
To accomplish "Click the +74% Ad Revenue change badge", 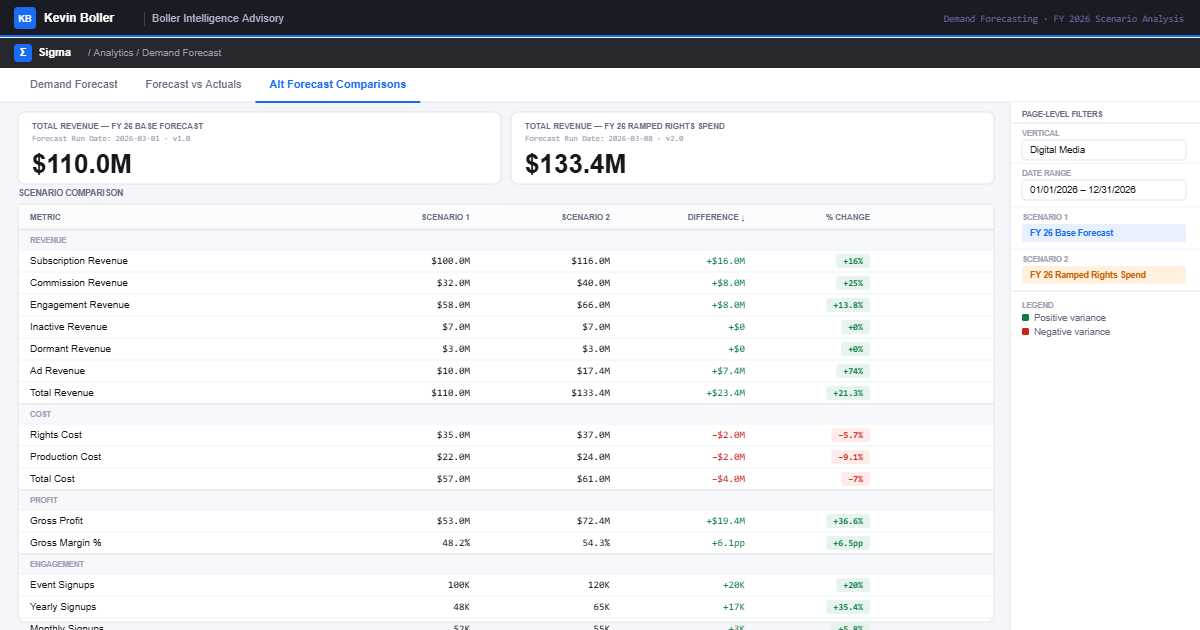I will [x=853, y=371].
